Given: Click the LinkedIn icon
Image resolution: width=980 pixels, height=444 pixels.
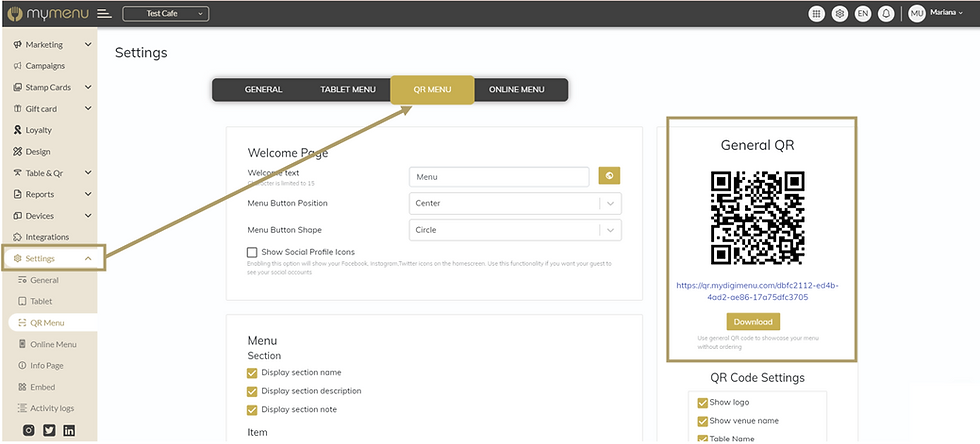Looking at the screenshot, I should point(69,430).
